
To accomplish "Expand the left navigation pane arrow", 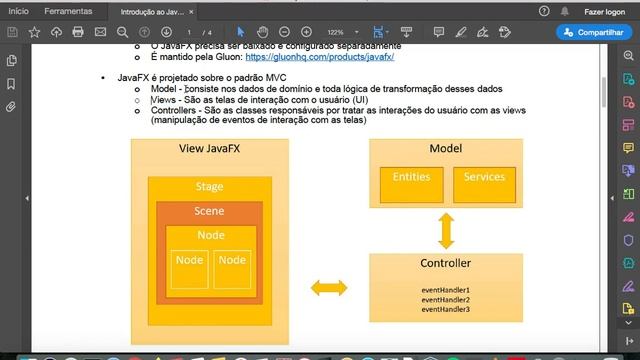I will click(x=27, y=198).
